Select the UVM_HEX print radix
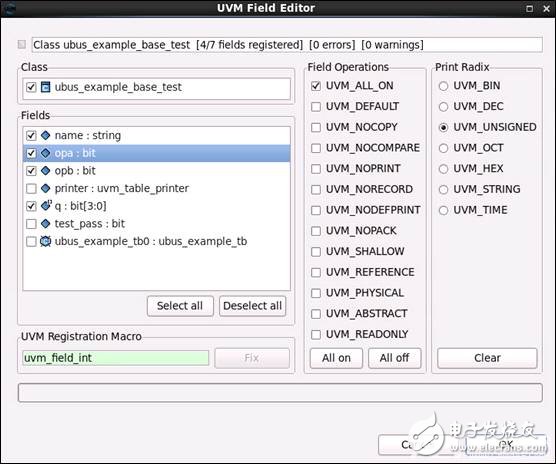The width and height of the screenshot is (556, 464). (x=443, y=169)
